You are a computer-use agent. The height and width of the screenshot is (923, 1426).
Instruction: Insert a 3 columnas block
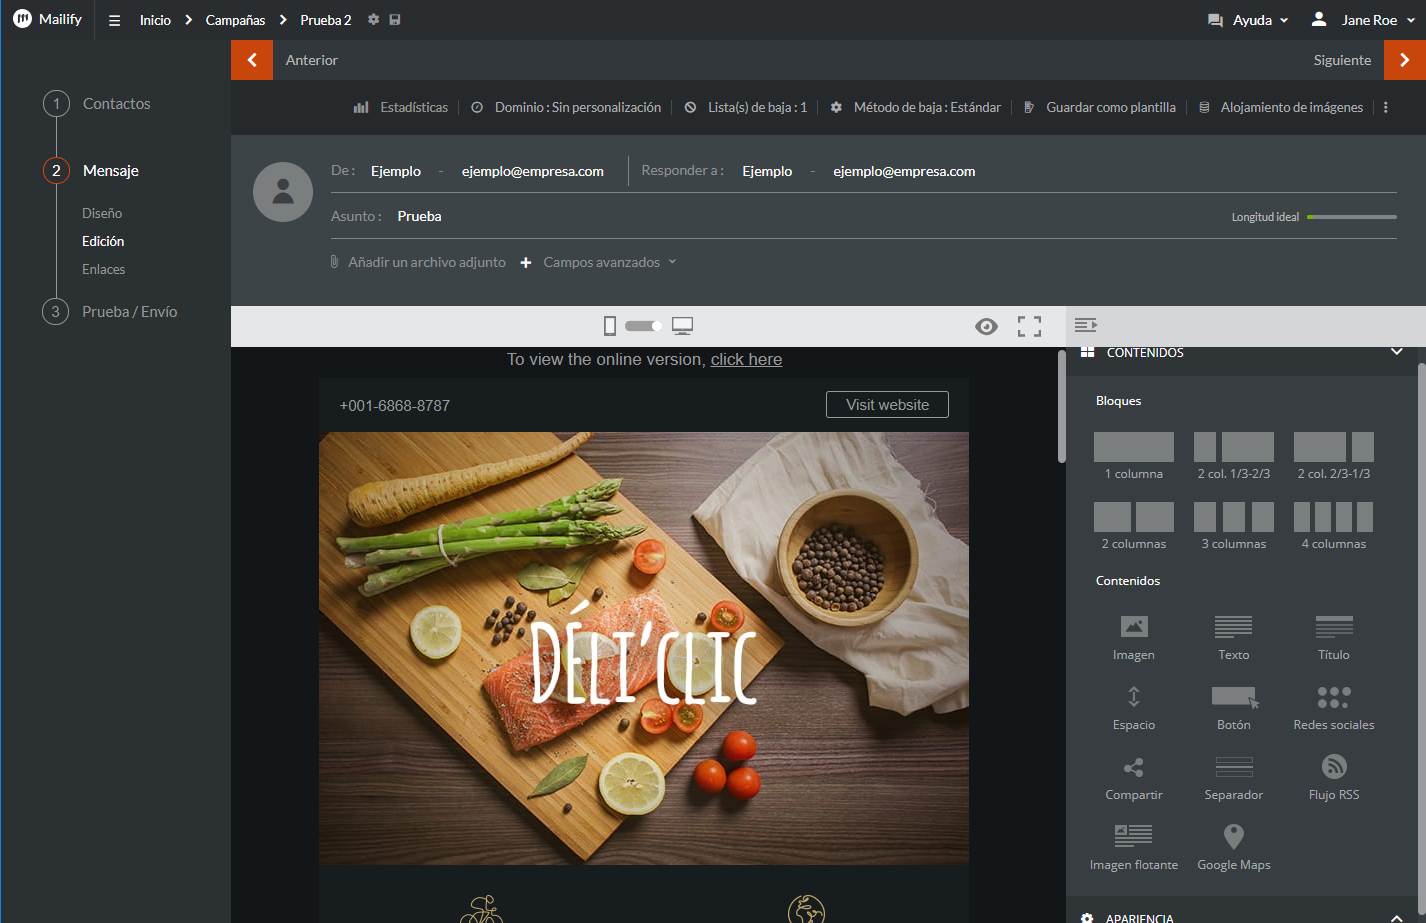pyautogui.click(x=1234, y=526)
